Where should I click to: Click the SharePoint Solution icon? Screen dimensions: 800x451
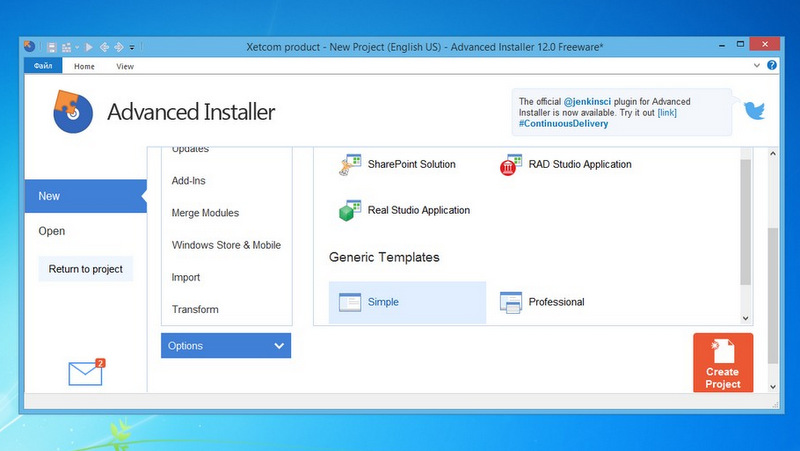pyautogui.click(x=350, y=164)
